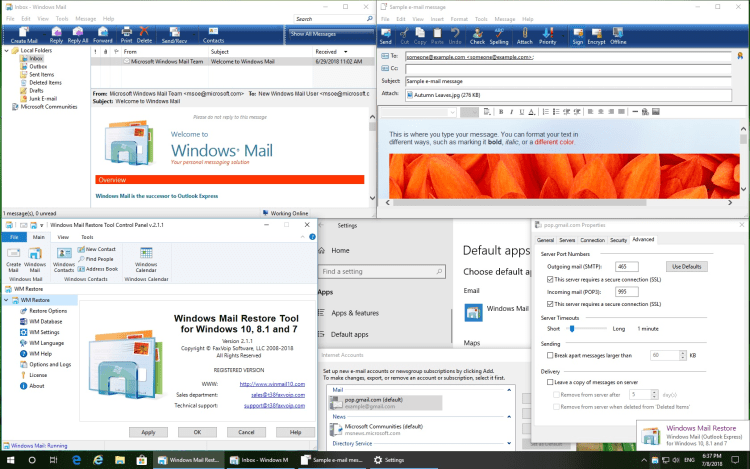The width and height of the screenshot is (750, 469).
Task: Click the Outgoing mail SMTP port field
Action: [627, 267]
